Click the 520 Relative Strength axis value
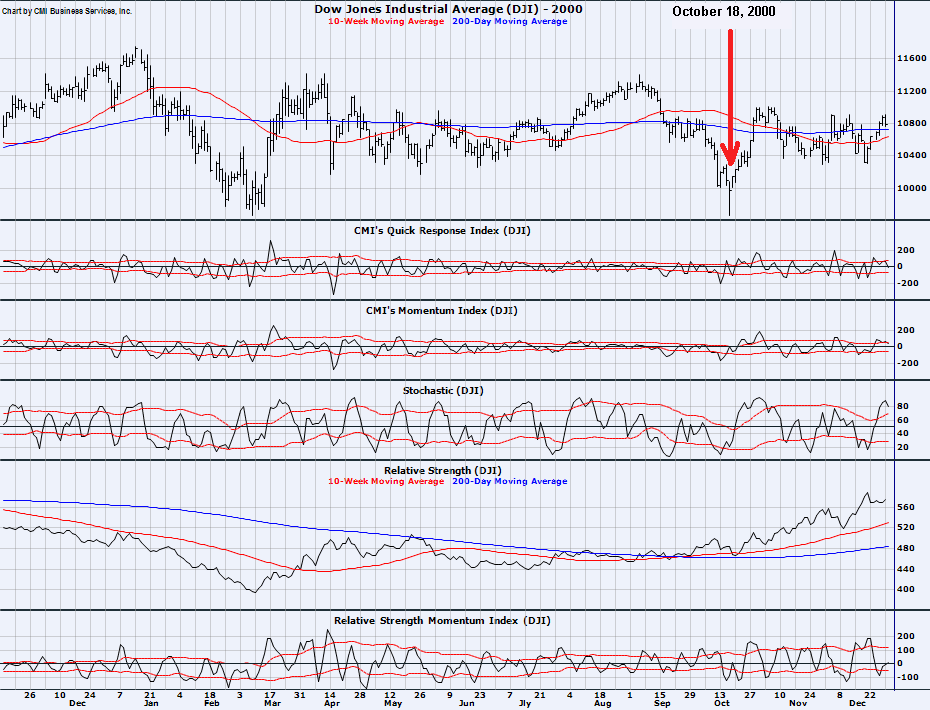 pos(906,527)
